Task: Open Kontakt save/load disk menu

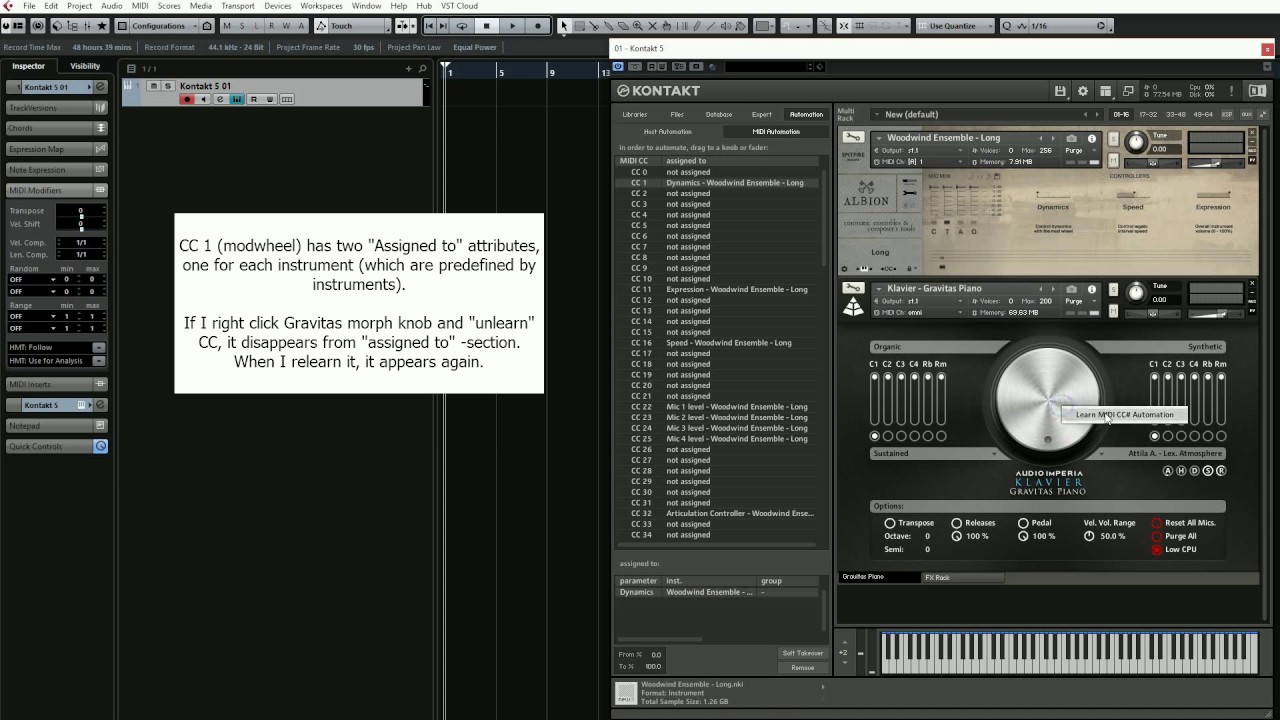Action: [x=1060, y=91]
